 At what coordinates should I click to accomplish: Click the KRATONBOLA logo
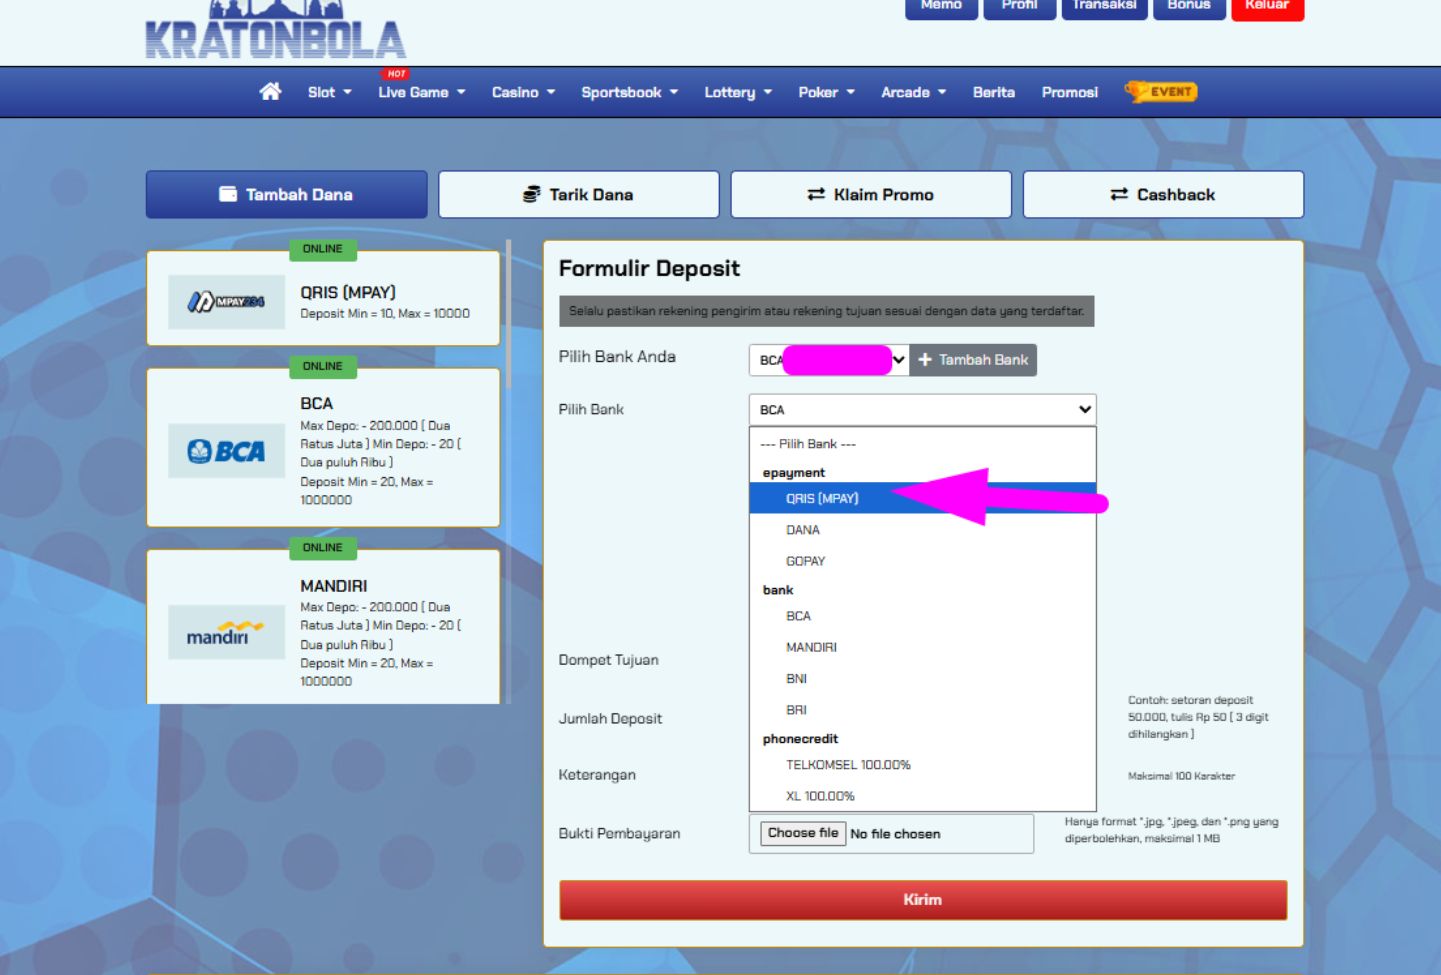tap(275, 31)
